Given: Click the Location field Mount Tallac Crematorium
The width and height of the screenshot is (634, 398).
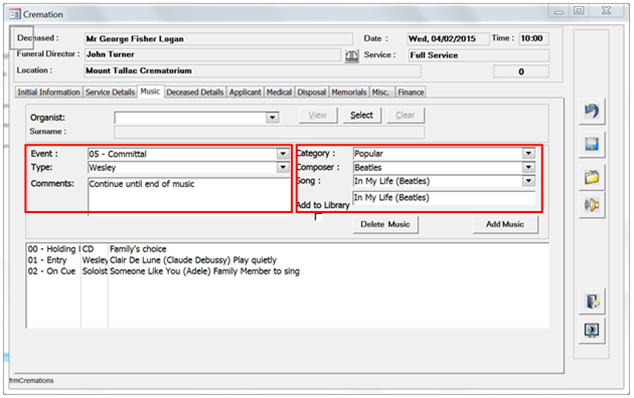Looking at the screenshot, I should 253,71.
